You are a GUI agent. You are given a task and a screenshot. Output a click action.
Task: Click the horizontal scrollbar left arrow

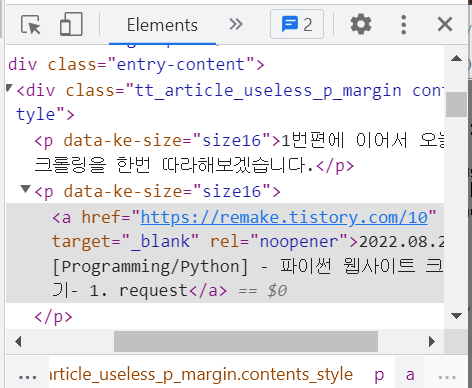point(18,341)
